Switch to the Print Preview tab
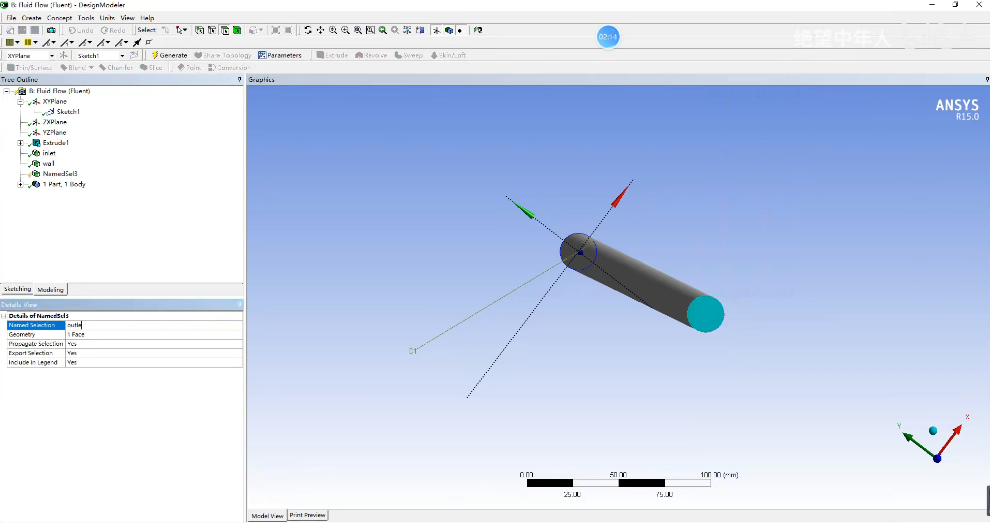This screenshot has width=990, height=523. point(307,515)
